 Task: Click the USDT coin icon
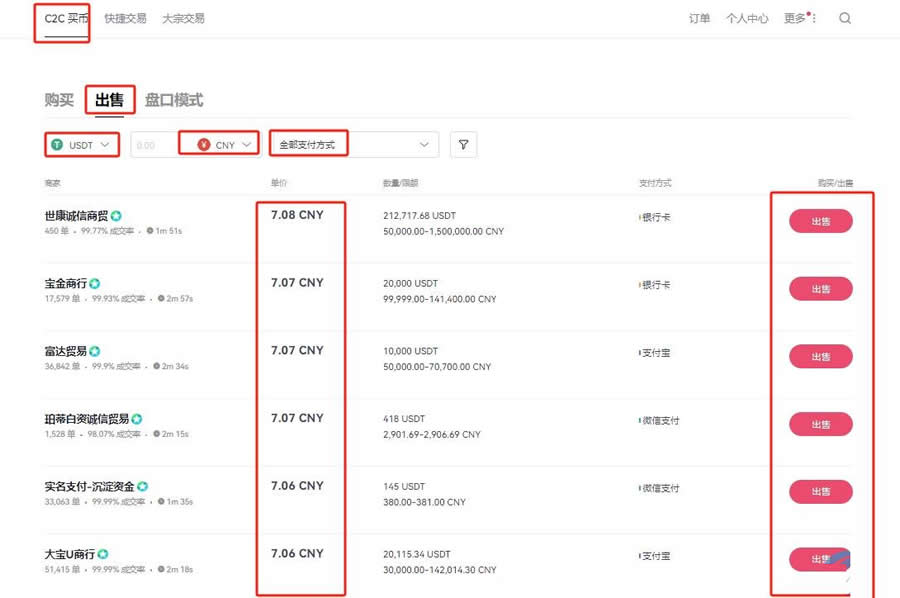click(x=57, y=145)
